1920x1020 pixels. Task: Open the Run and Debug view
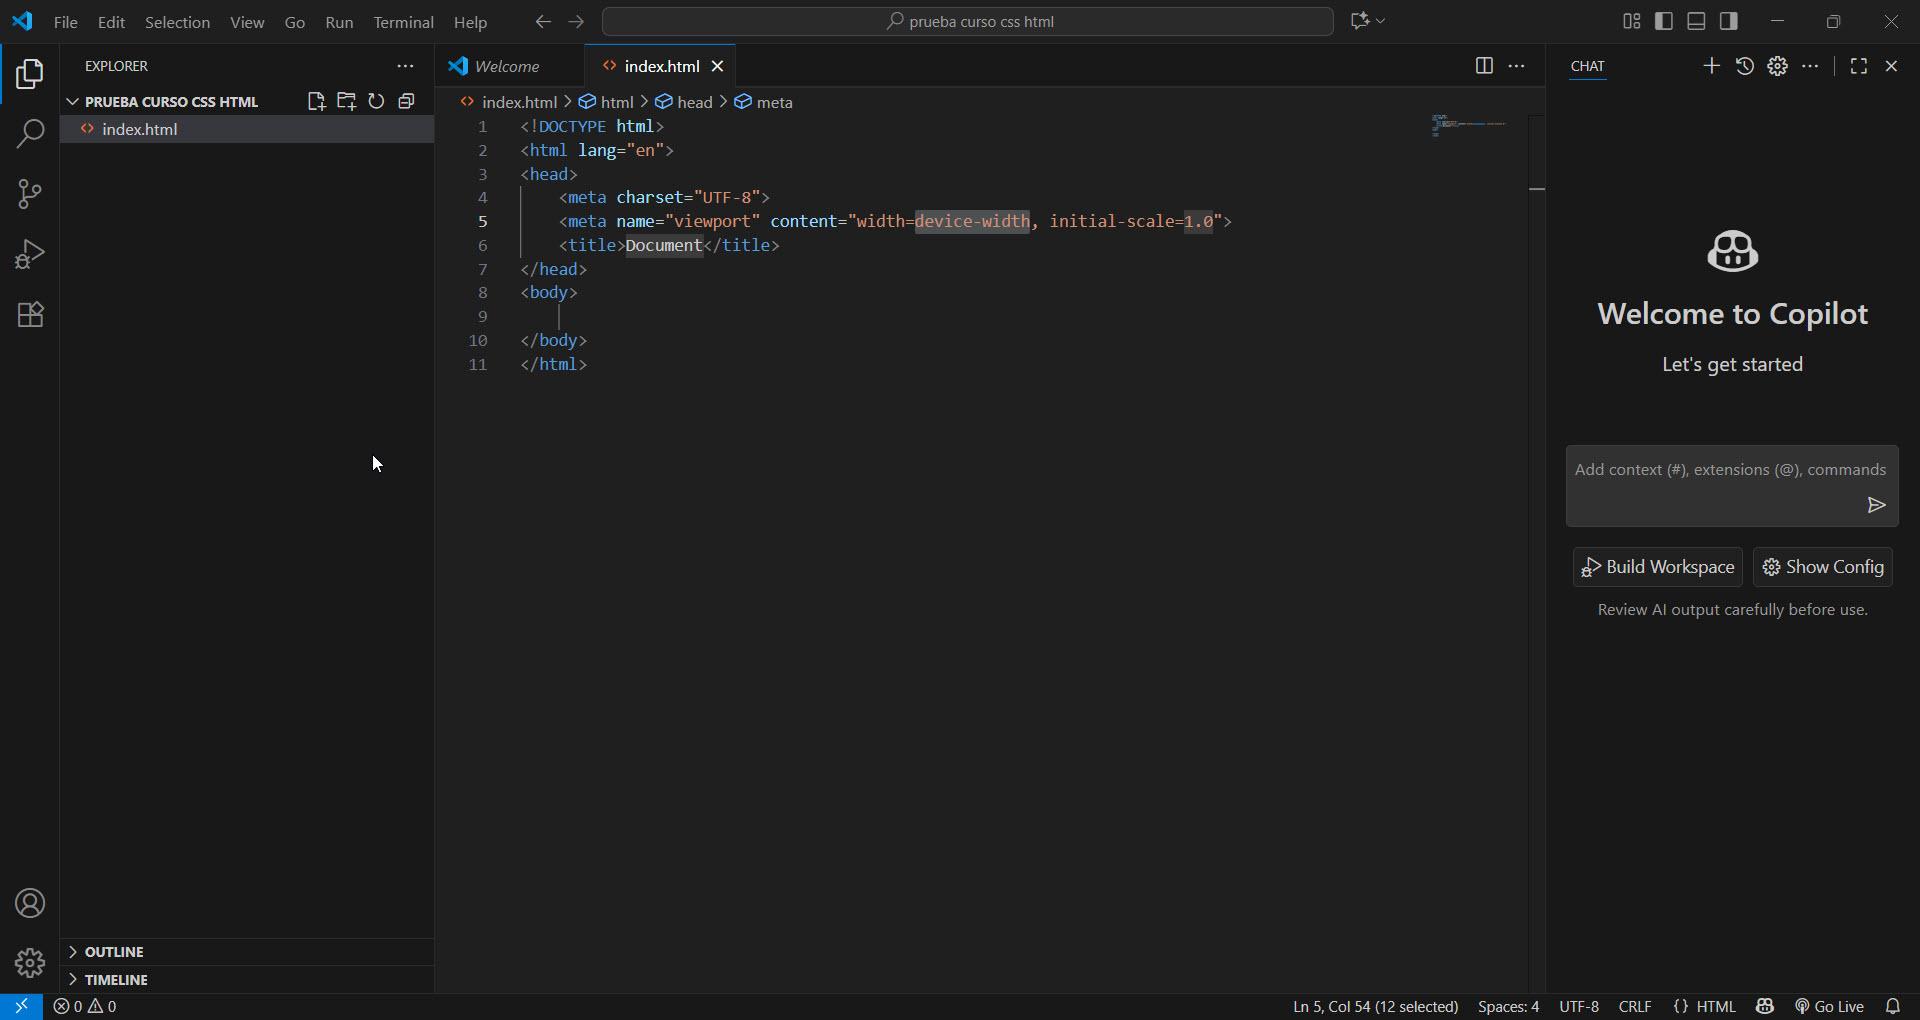click(x=30, y=254)
